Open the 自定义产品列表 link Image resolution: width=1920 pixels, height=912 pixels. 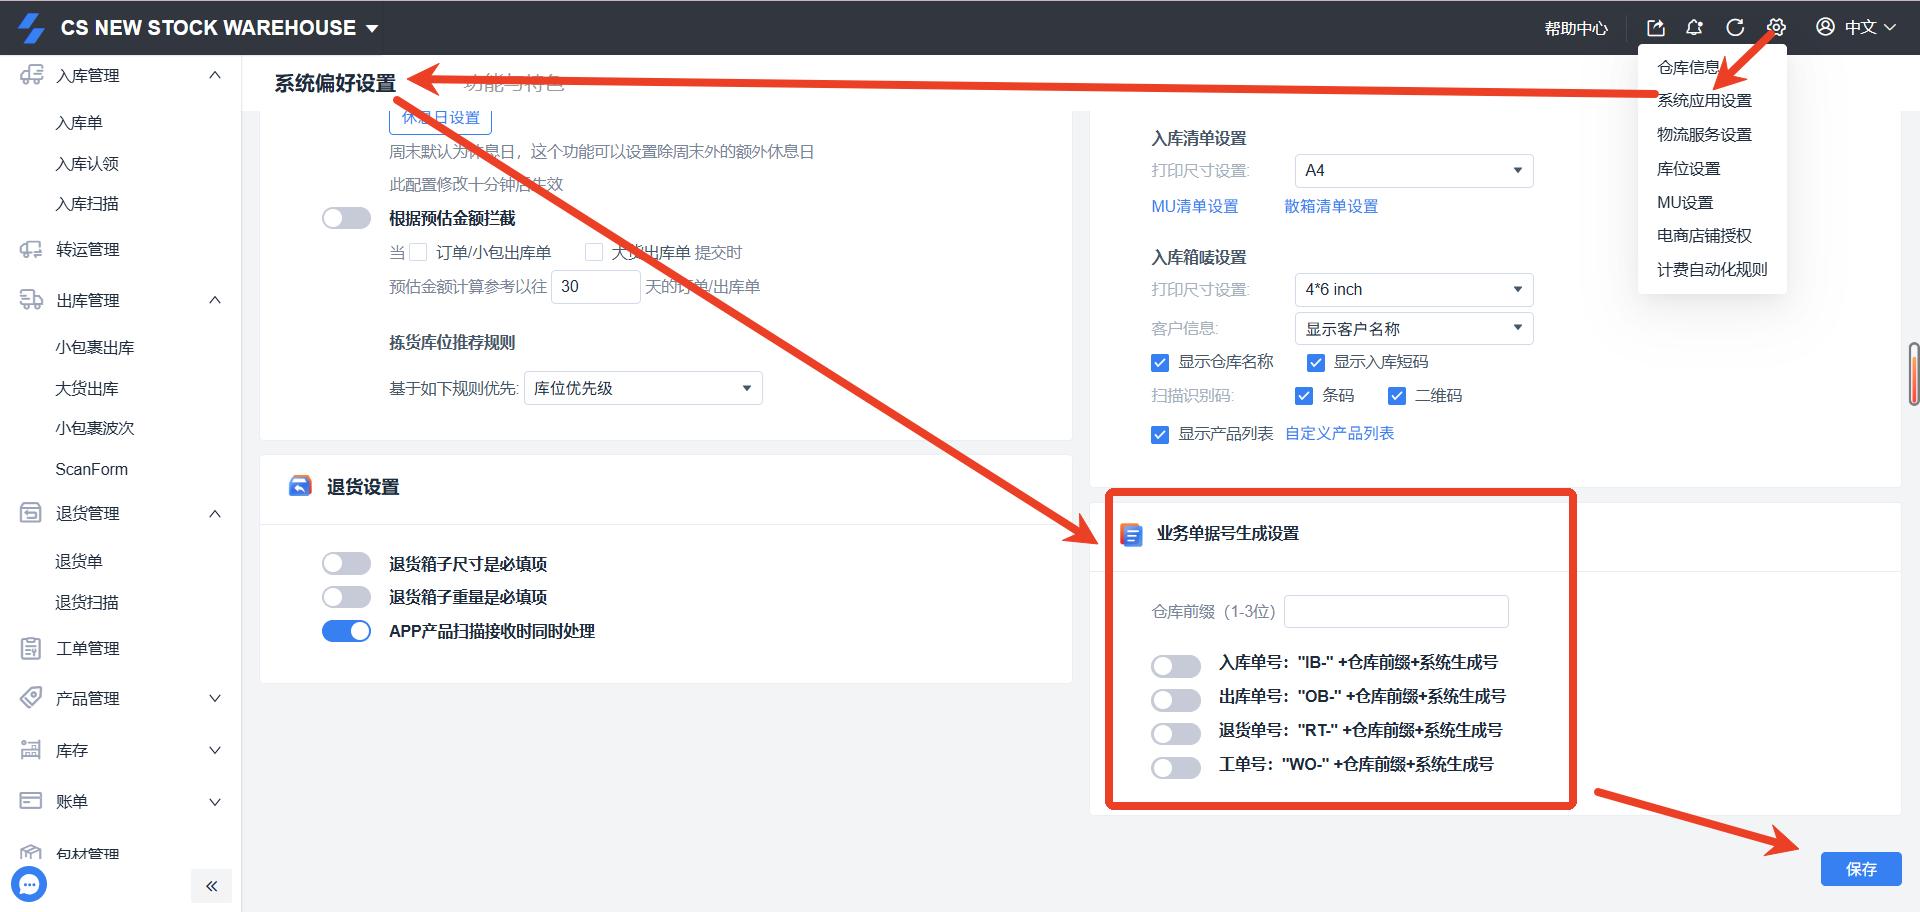pyautogui.click(x=1339, y=433)
